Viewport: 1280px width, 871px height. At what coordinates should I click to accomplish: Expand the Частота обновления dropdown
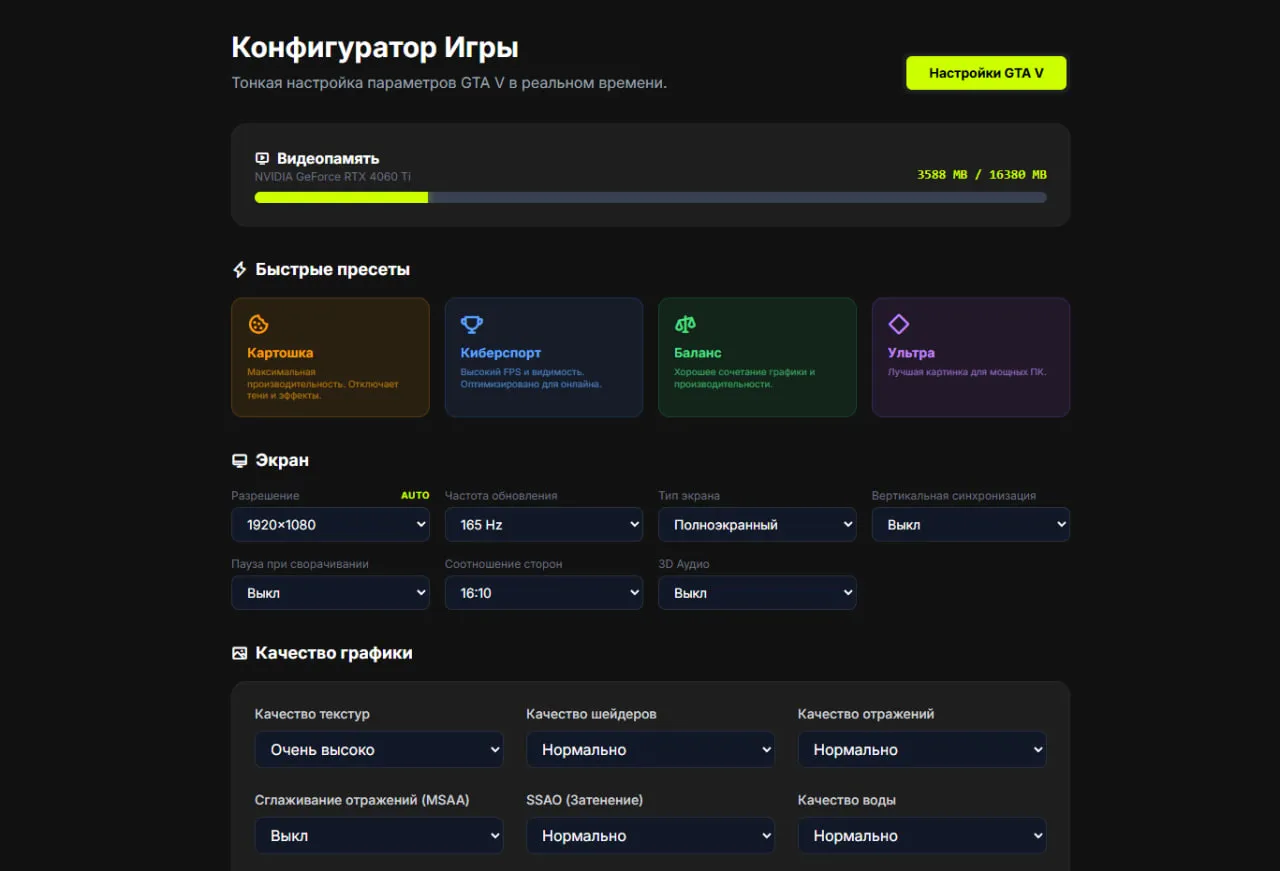[x=543, y=524]
